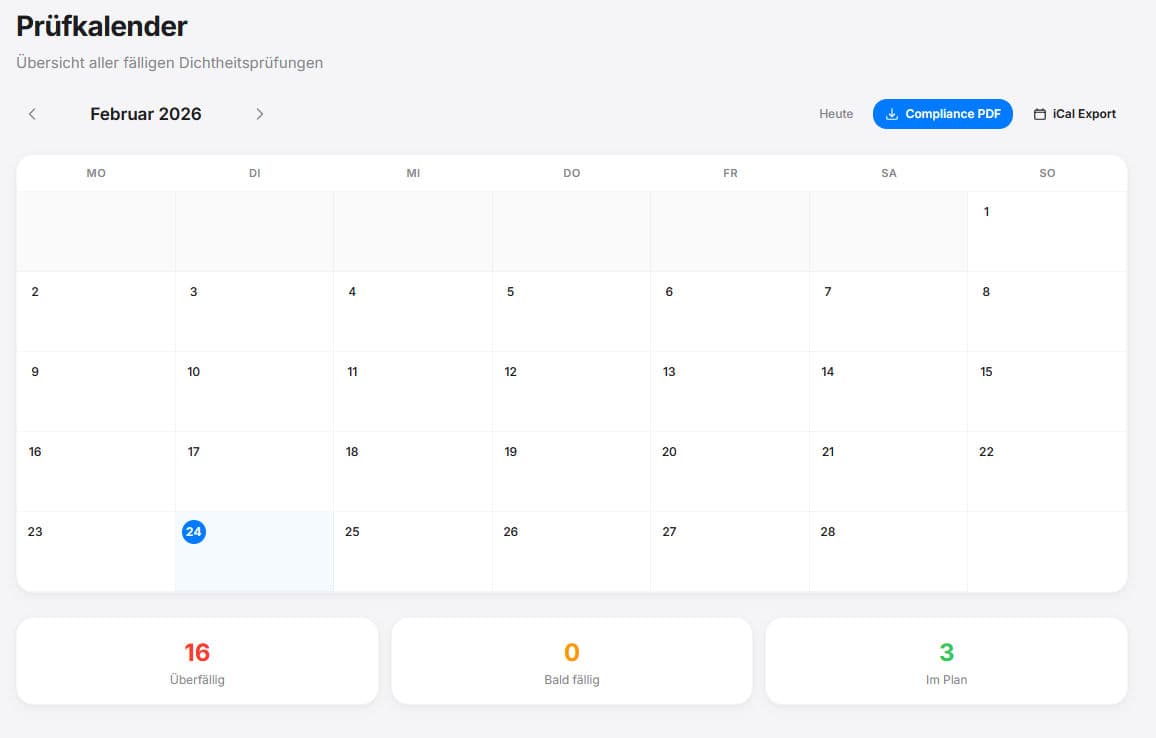This screenshot has height=738, width=1156.
Task: Select day 3 in the calendar
Action: point(254,312)
